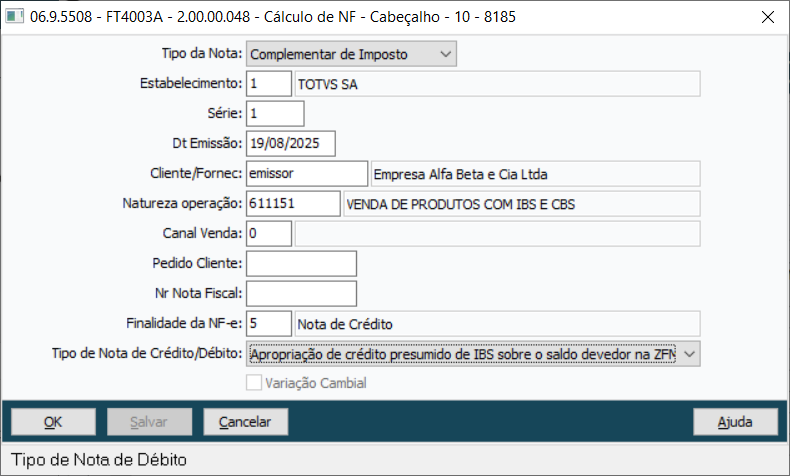Screen dimensions: 790x476
Task: Click the Dt Emissão label
Action: pyautogui.click(x=208, y=143)
